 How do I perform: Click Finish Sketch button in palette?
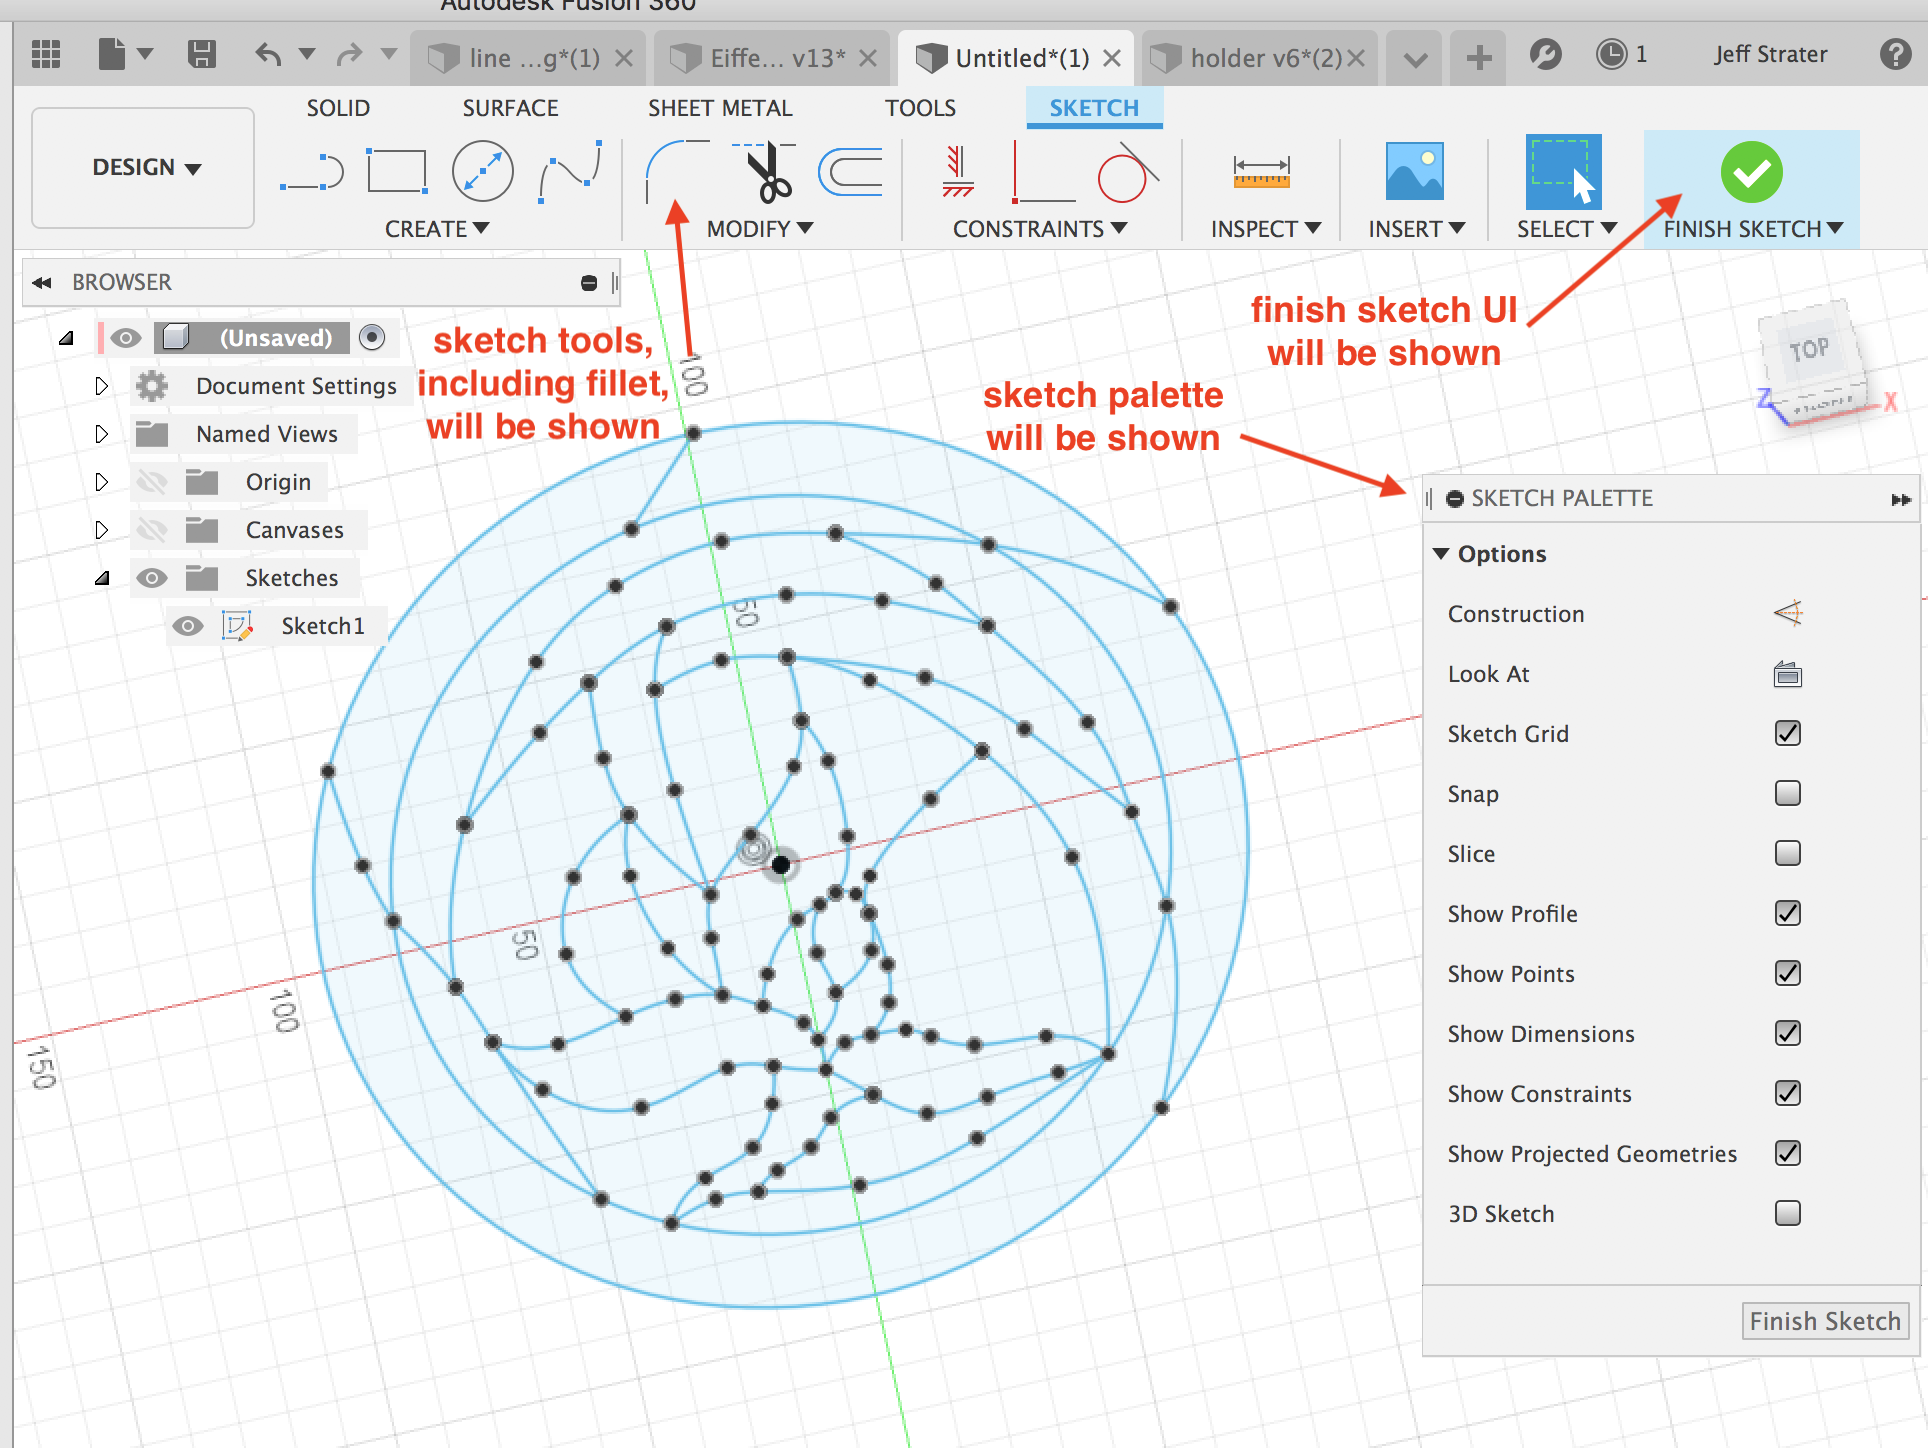click(x=1825, y=1321)
